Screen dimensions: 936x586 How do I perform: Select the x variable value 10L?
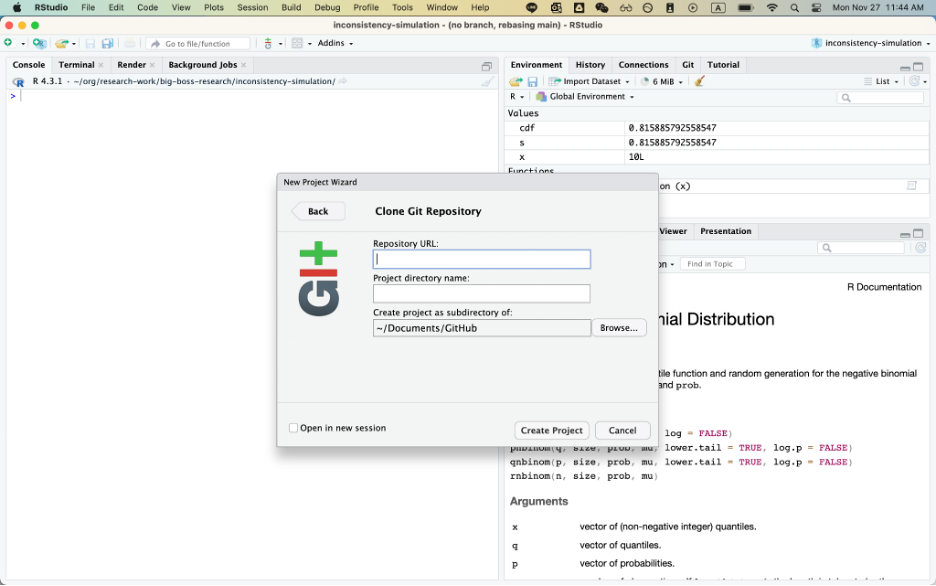636,157
